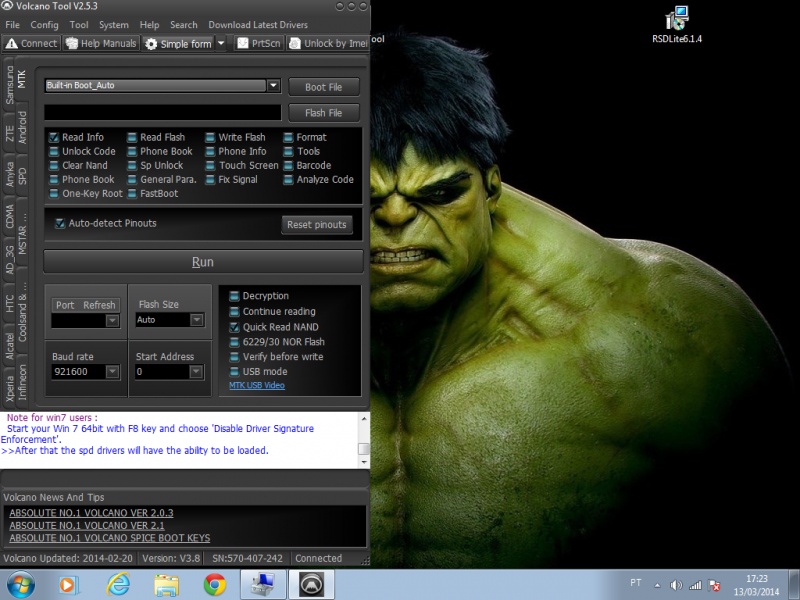Check the Format option
800x600 pixels.
[x=288, y=137]
